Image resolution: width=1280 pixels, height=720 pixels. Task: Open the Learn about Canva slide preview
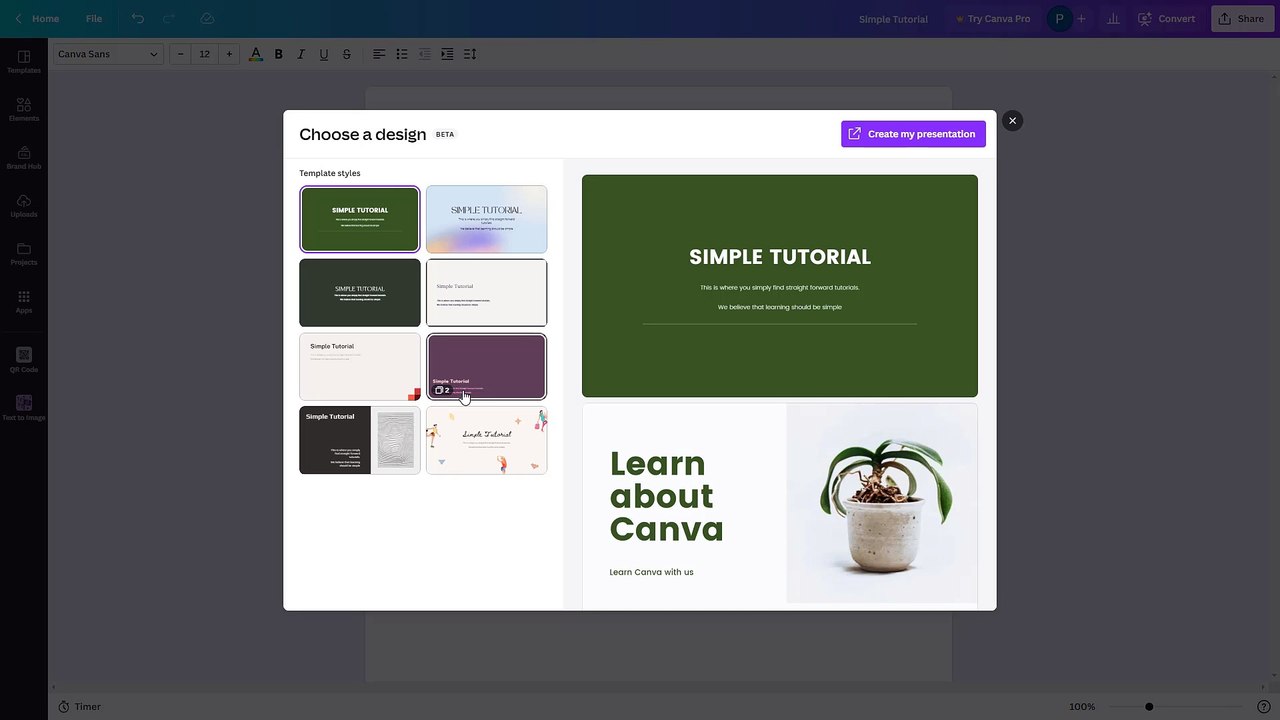point(780,506)
